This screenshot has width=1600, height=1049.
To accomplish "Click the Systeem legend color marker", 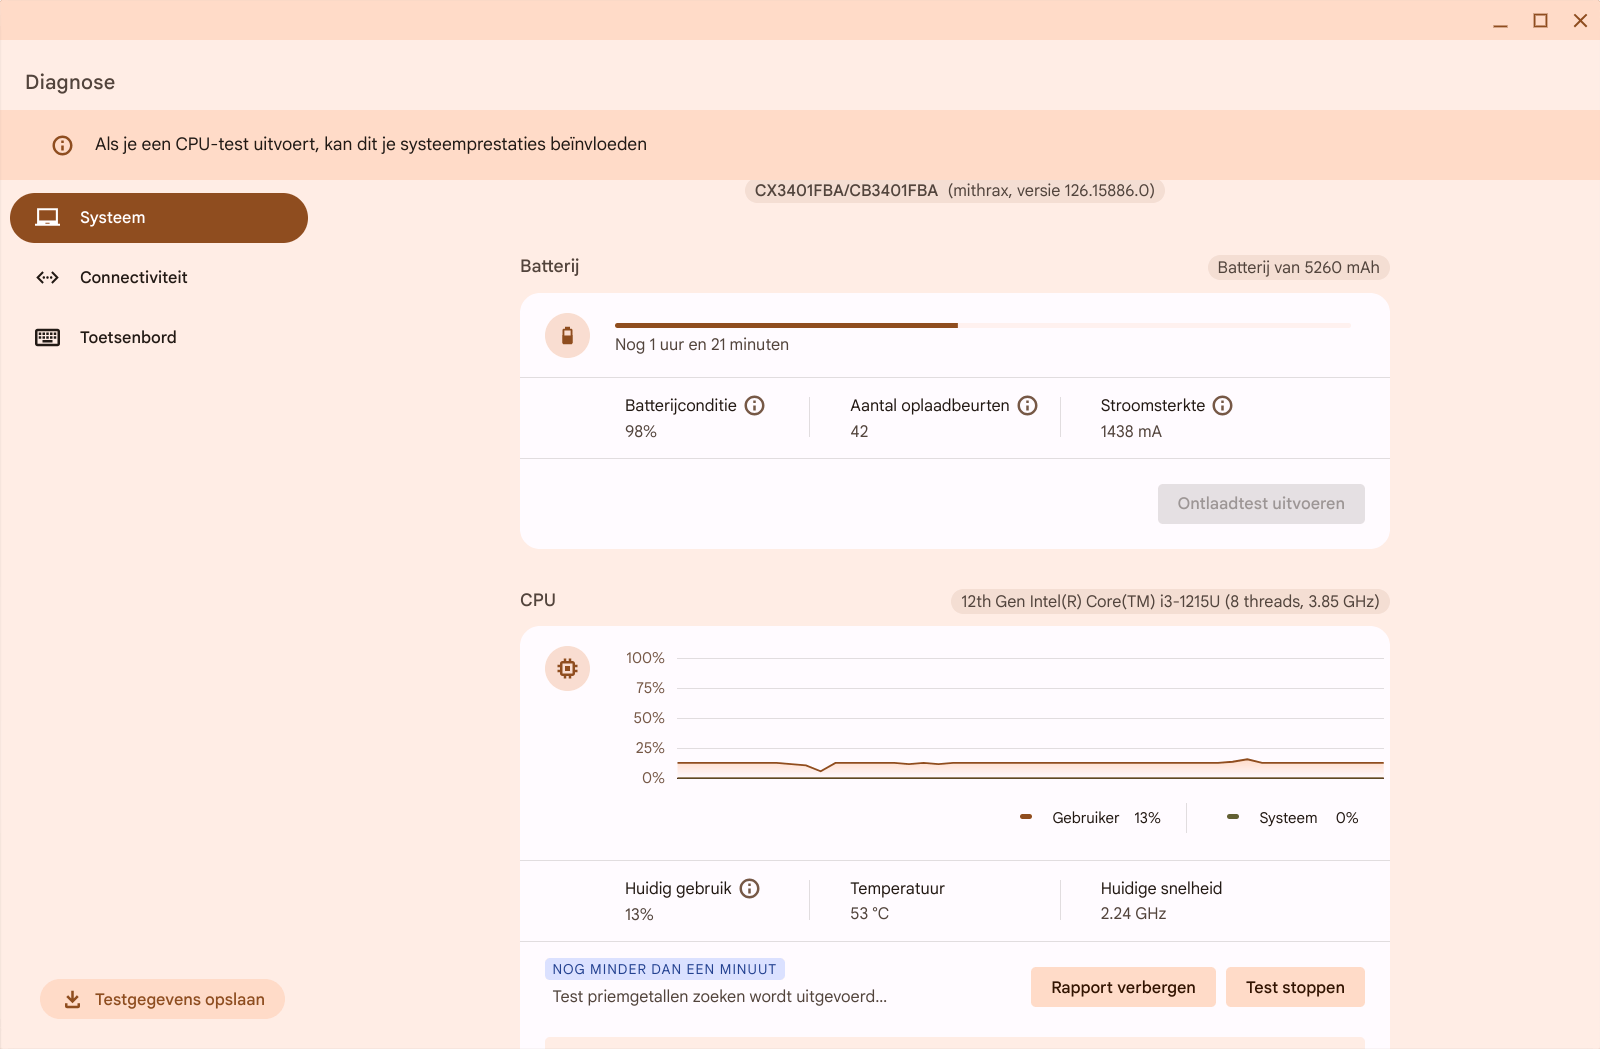I will click(1233, 817).
